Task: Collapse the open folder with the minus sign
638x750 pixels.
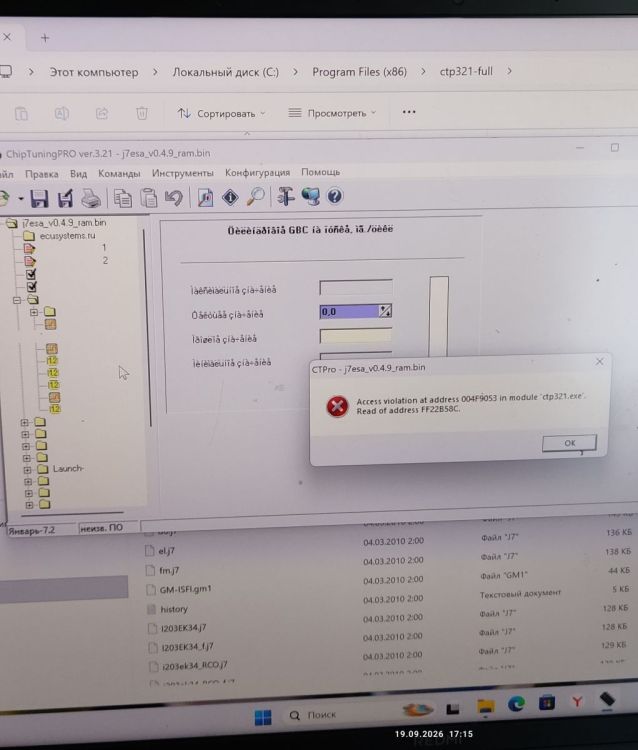Action: point(17,300)
